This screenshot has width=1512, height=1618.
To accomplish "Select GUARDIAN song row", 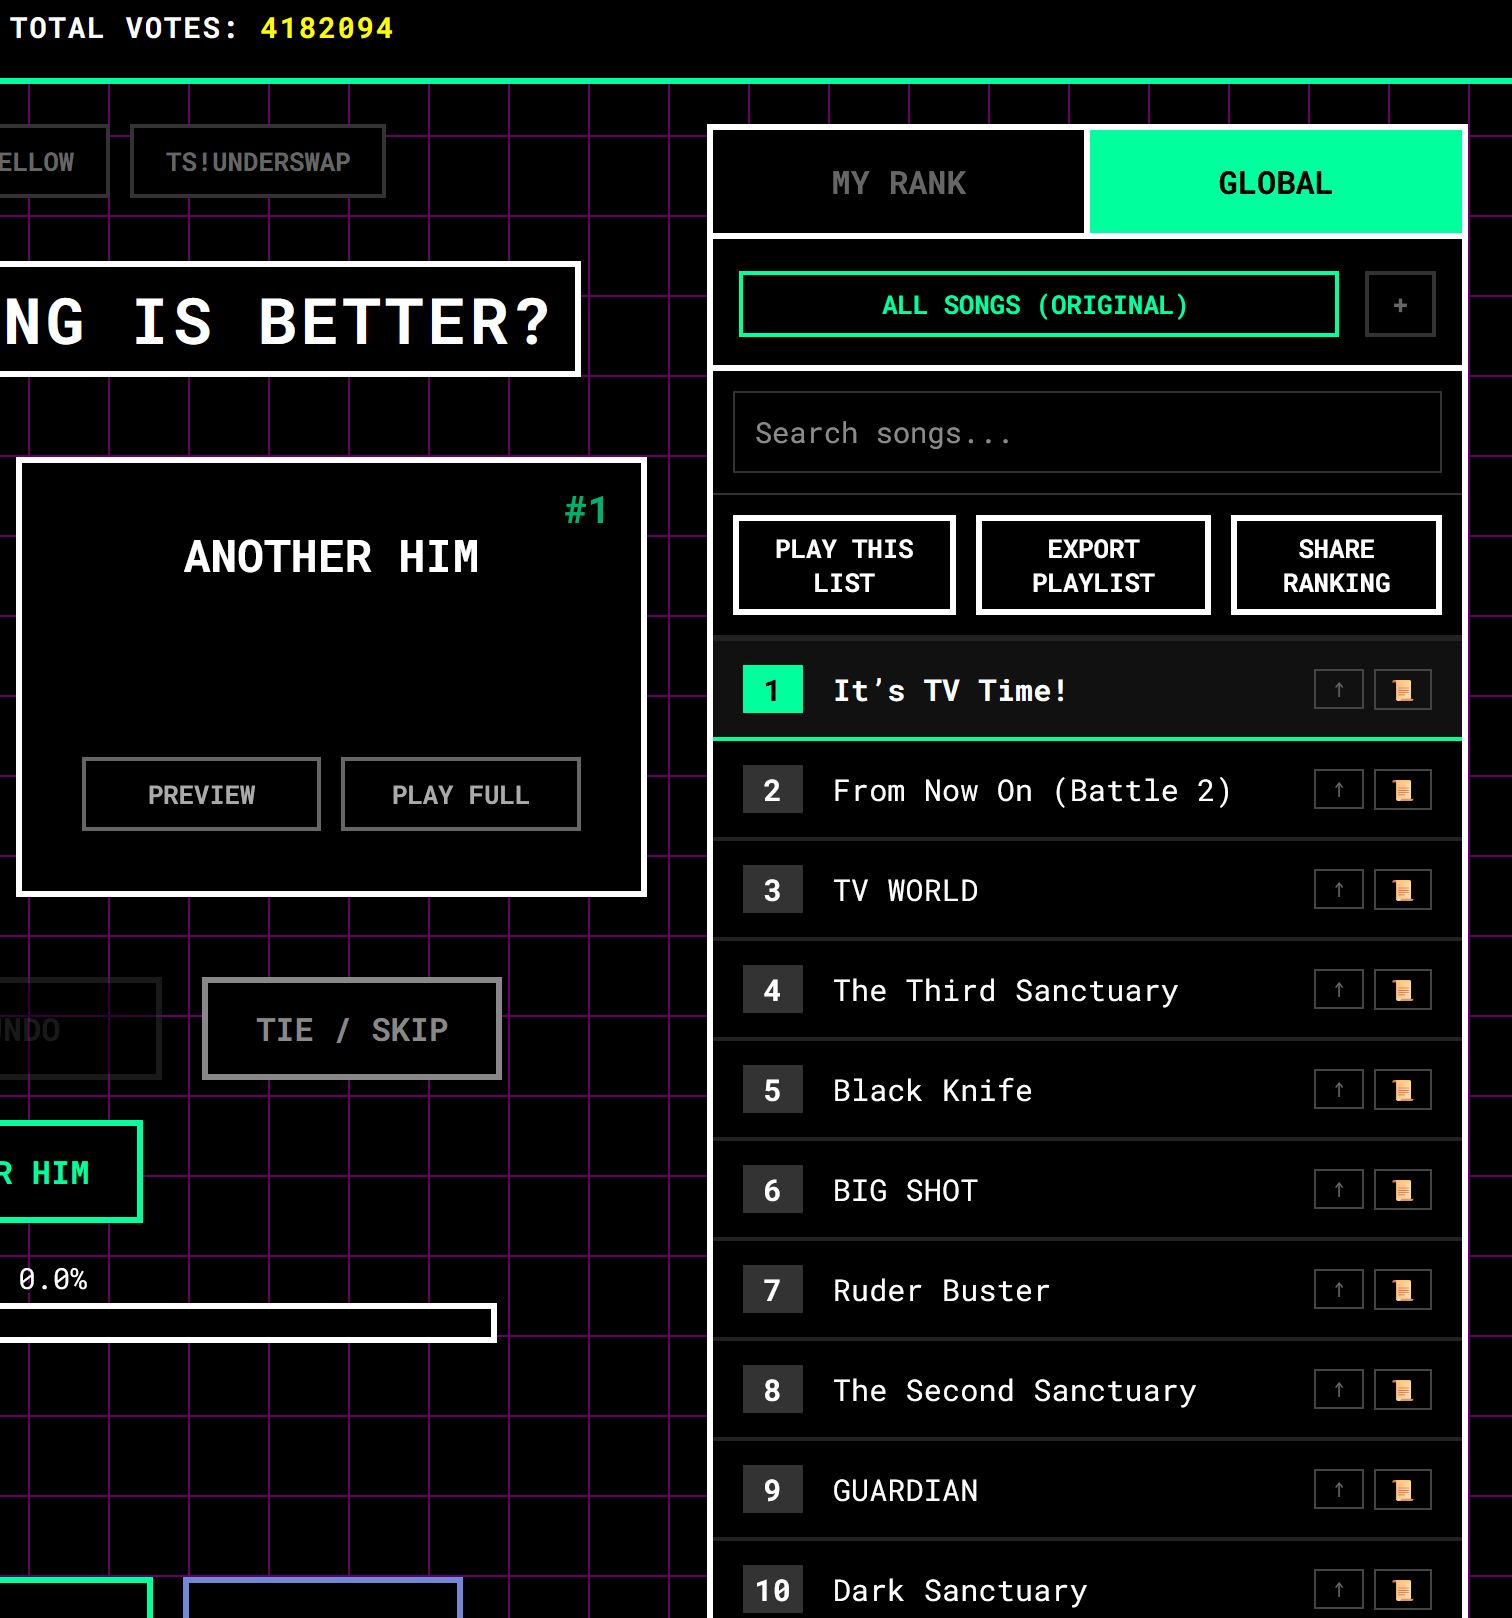I will [1087, 1490].
